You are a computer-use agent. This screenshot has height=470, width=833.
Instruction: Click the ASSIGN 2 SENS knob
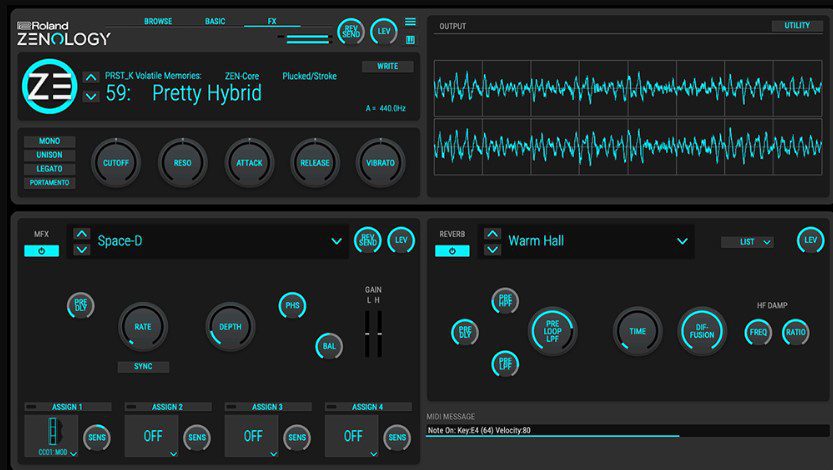(197, 438)
